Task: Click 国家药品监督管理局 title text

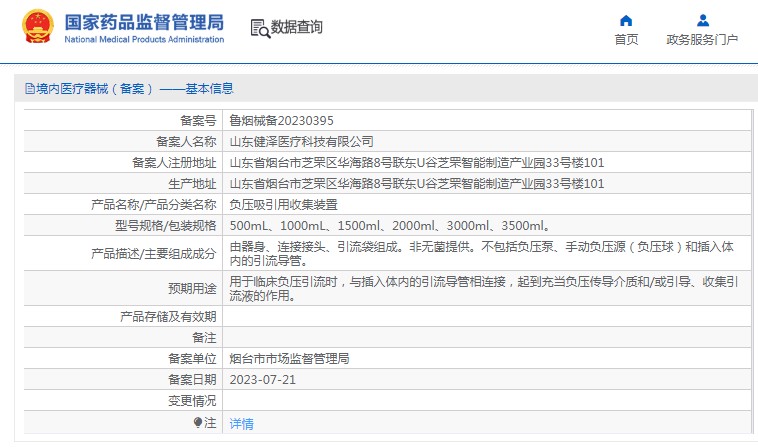Action: 144,22
